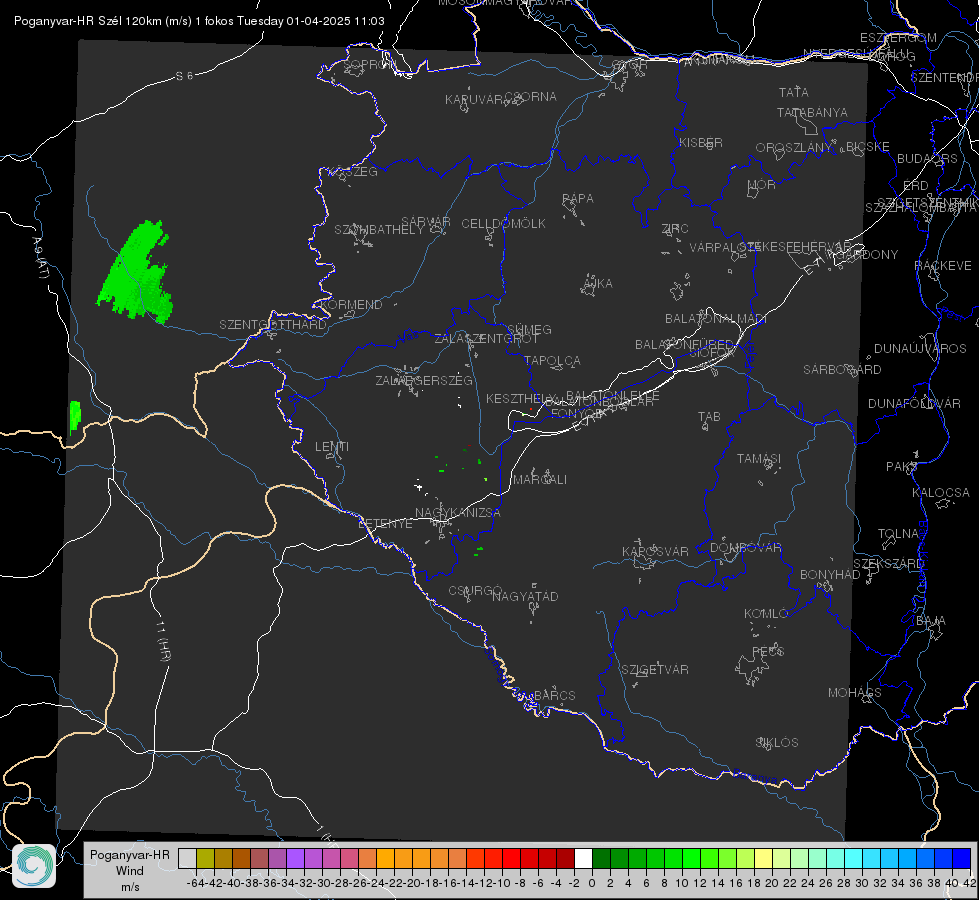Click the ZIRC city label
This screenshot has width=979, height=900.
tap(675, 229)
